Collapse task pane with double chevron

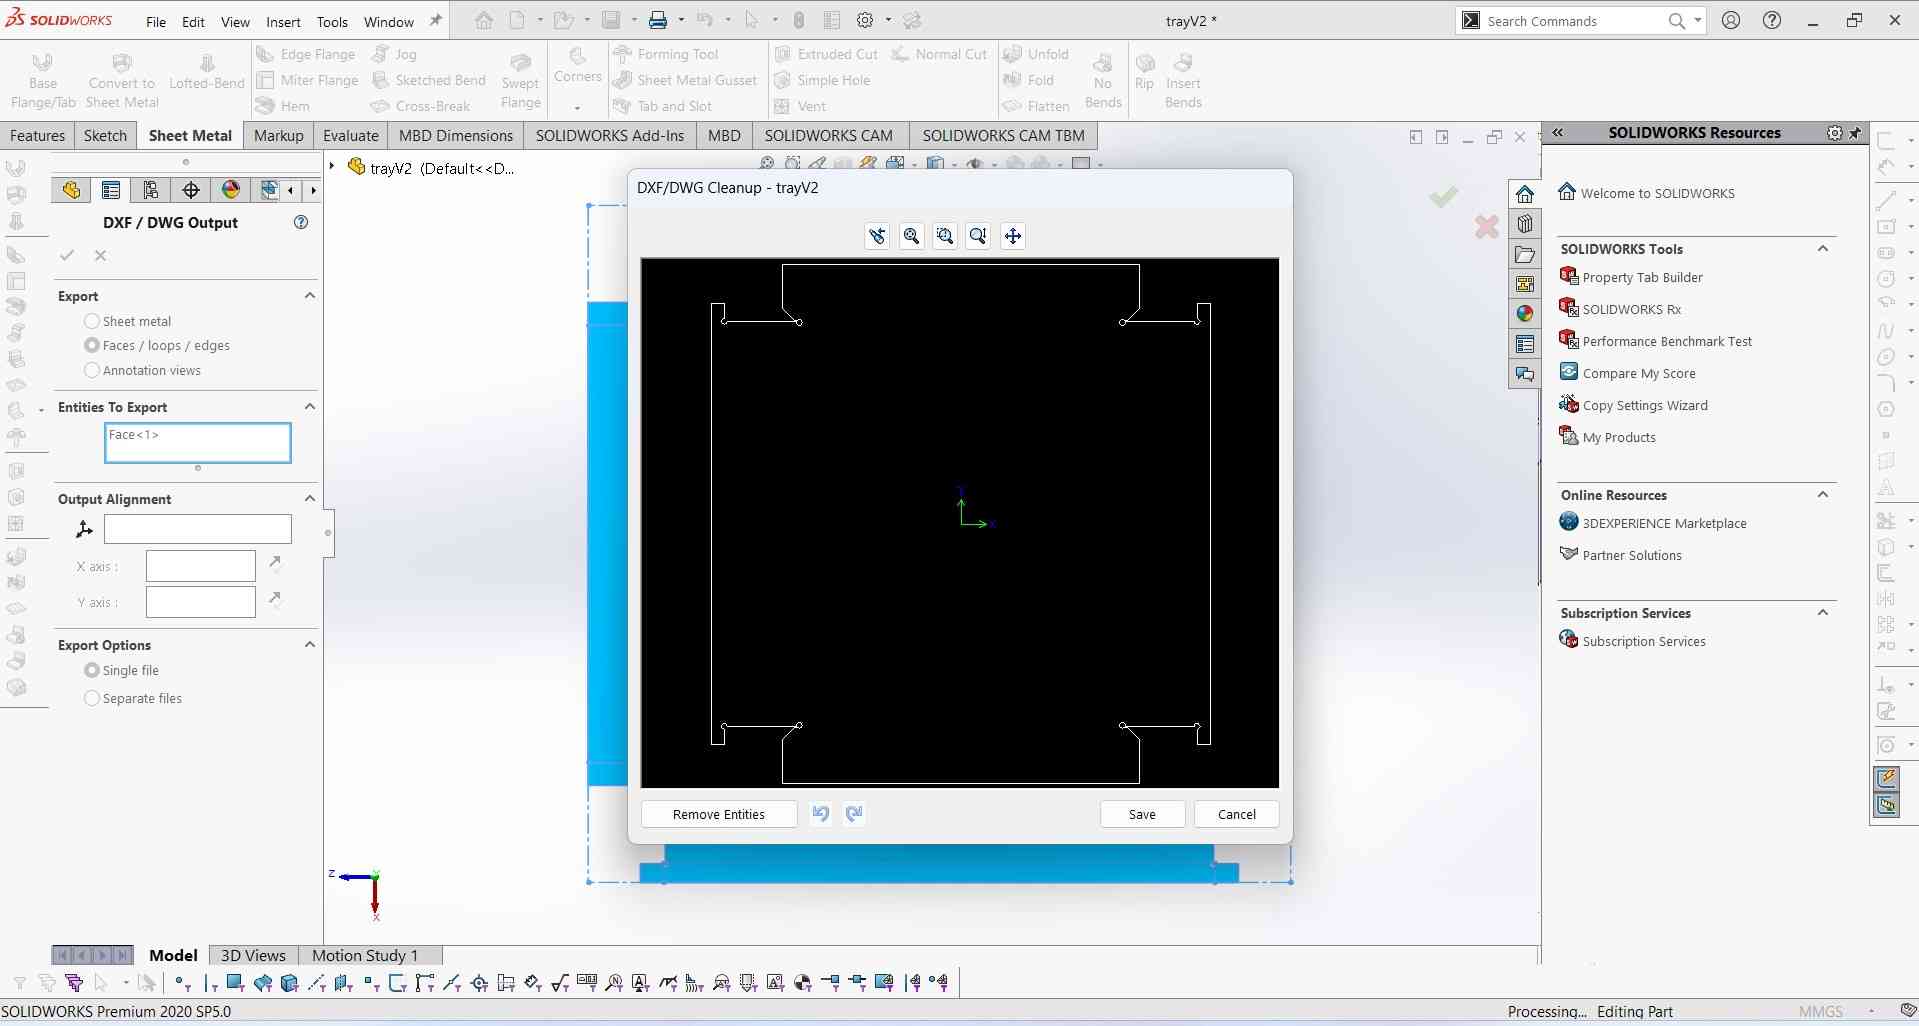(x=1557, y=133)
